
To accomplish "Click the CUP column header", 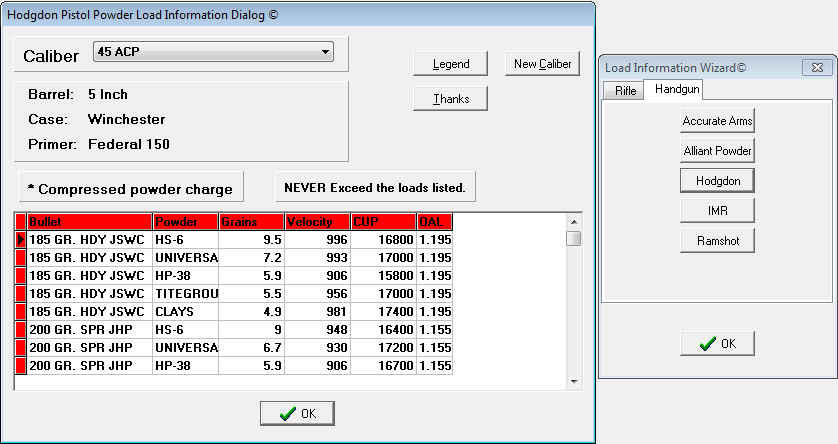I will point(384,221).
